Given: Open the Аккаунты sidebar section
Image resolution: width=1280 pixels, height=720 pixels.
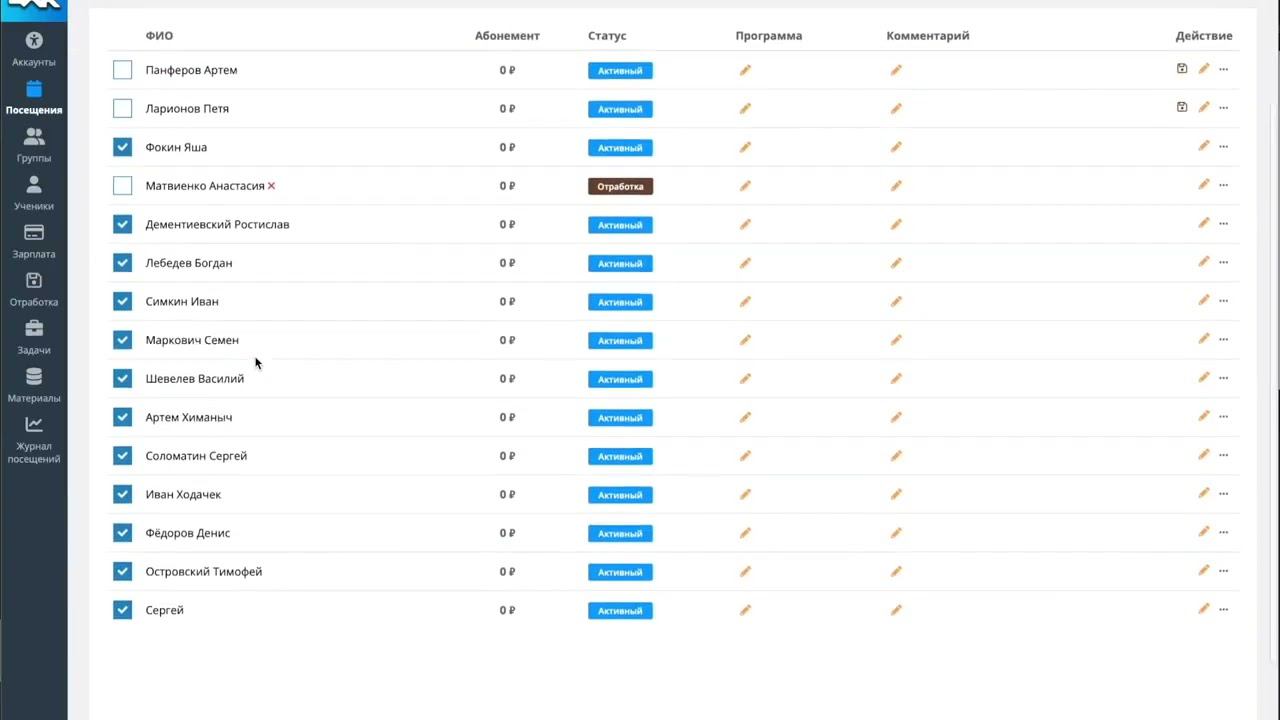Looking at the screenshot, I should click(x=34, y=49).
